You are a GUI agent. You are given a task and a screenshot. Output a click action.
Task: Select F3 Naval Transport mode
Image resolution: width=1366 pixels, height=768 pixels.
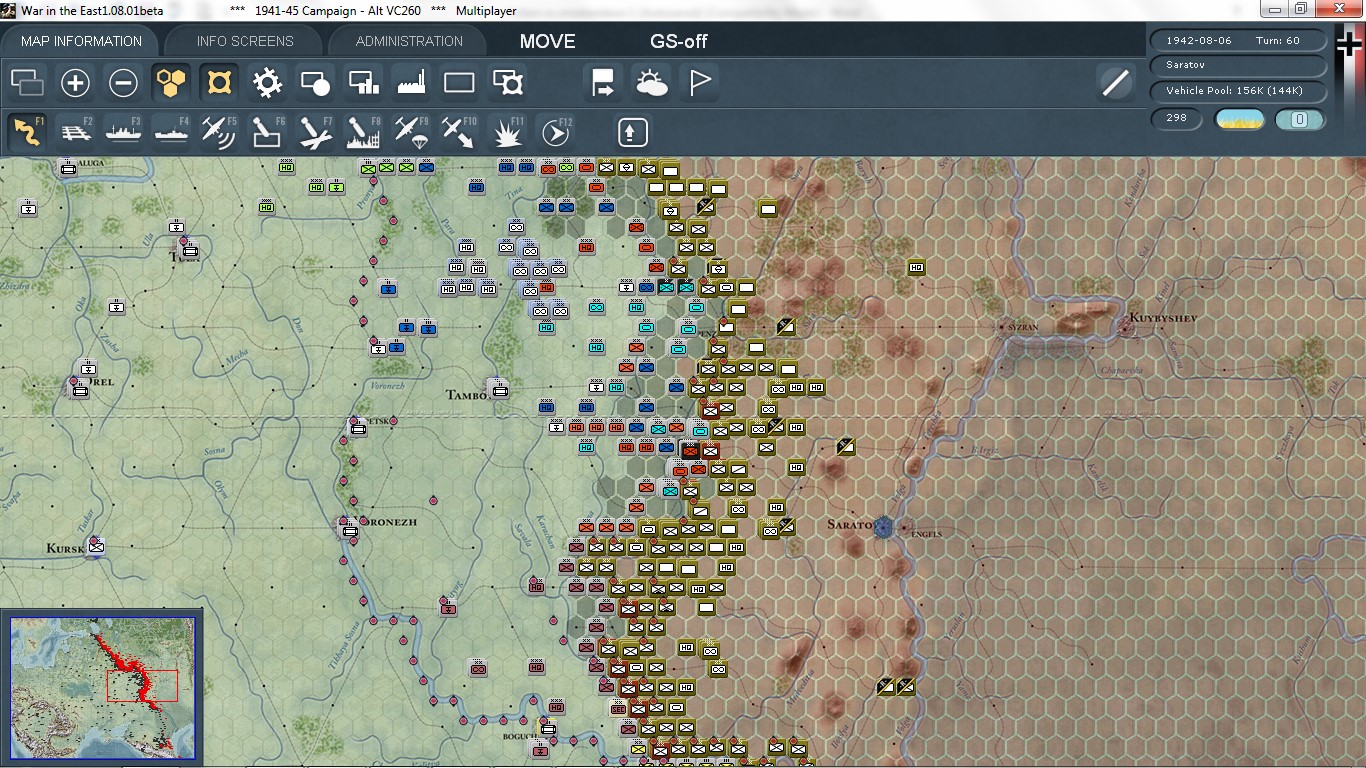(x=123, y=131)
